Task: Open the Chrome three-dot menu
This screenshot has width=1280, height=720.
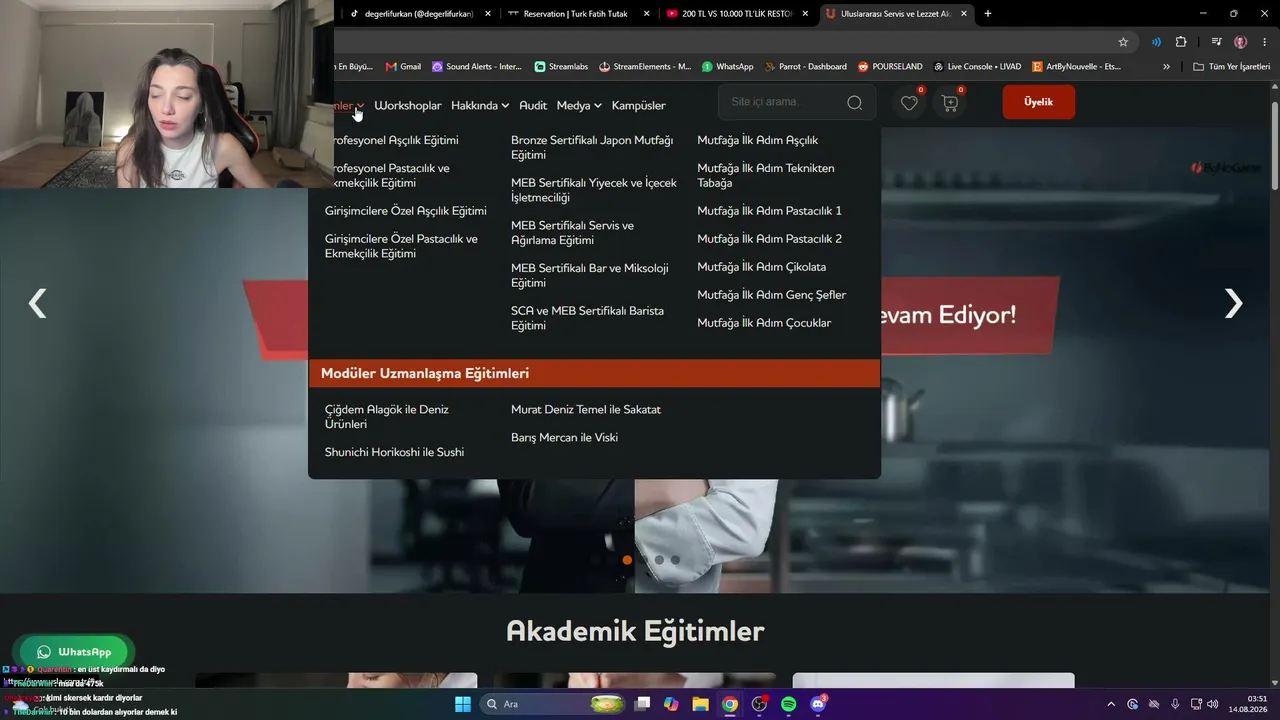Action: 1265,42
